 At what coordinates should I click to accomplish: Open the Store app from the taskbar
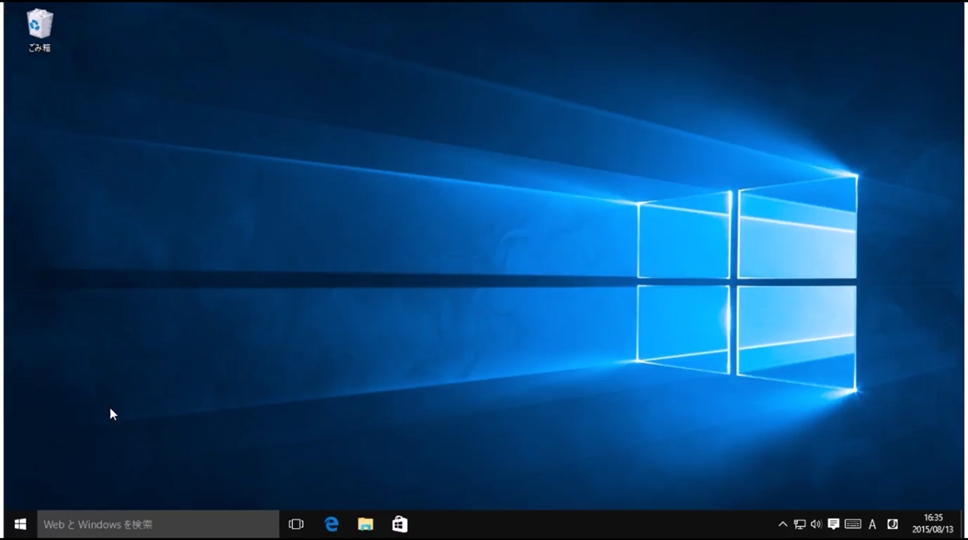pyautogui.click(x=399, y=524)
